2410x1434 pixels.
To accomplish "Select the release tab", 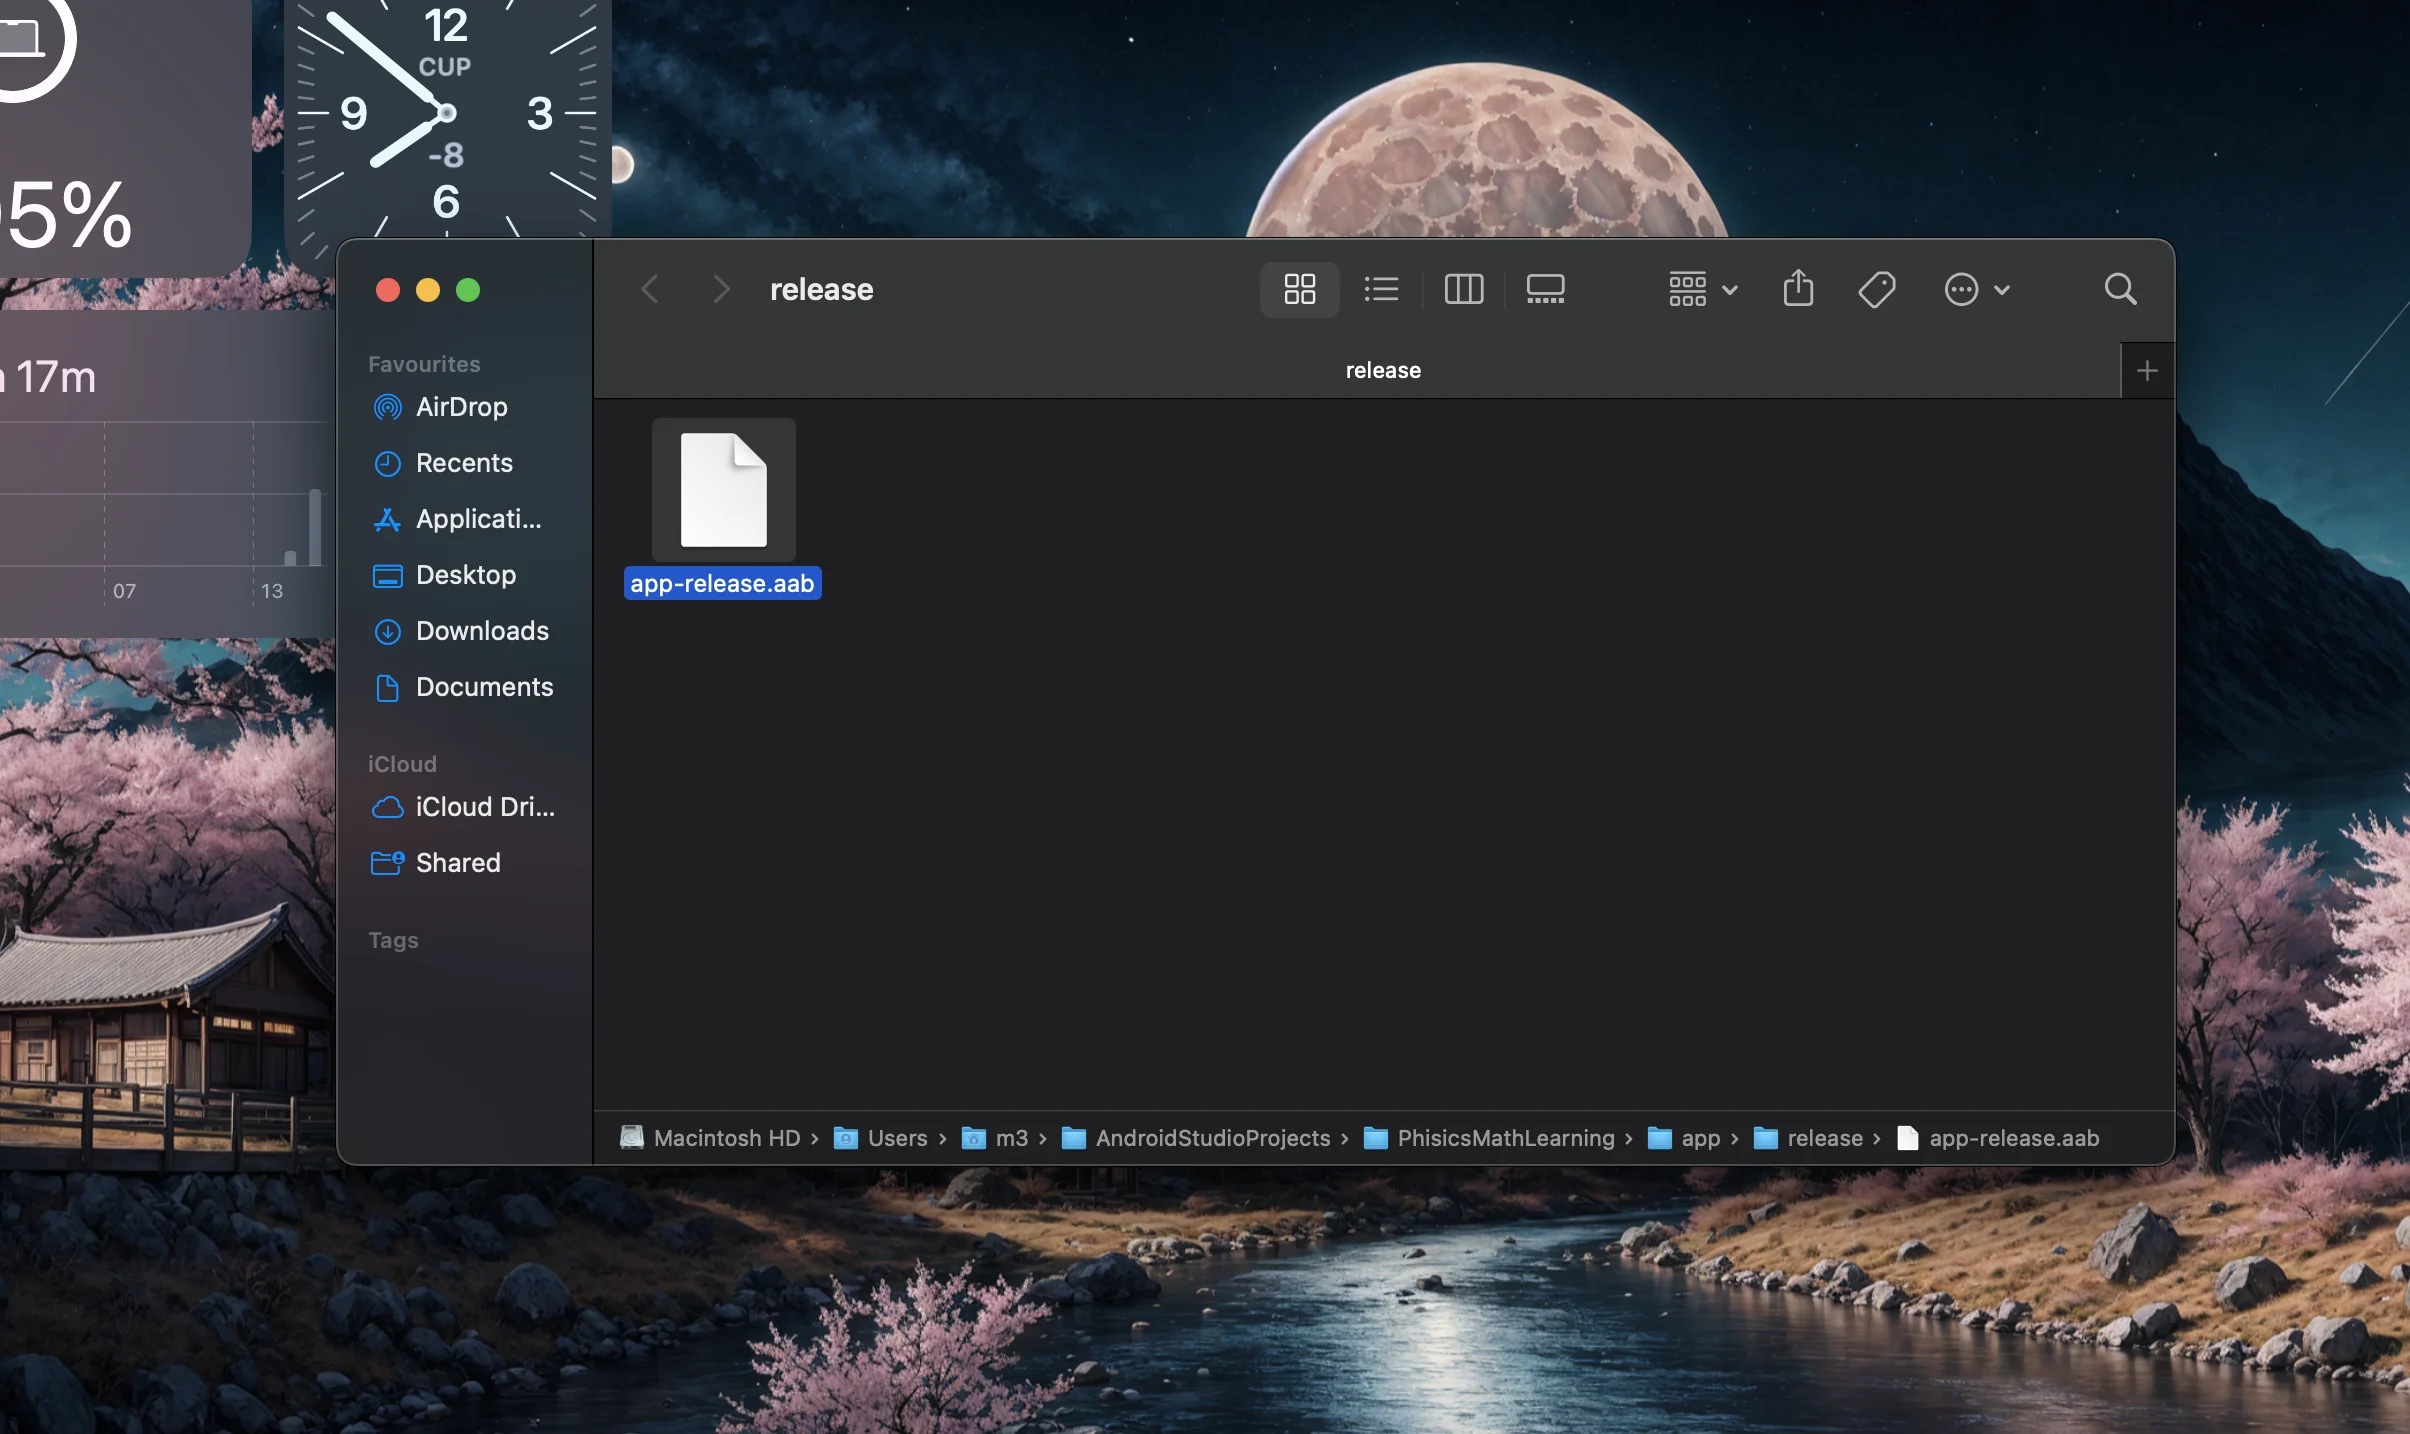I will coord(1357,371).
